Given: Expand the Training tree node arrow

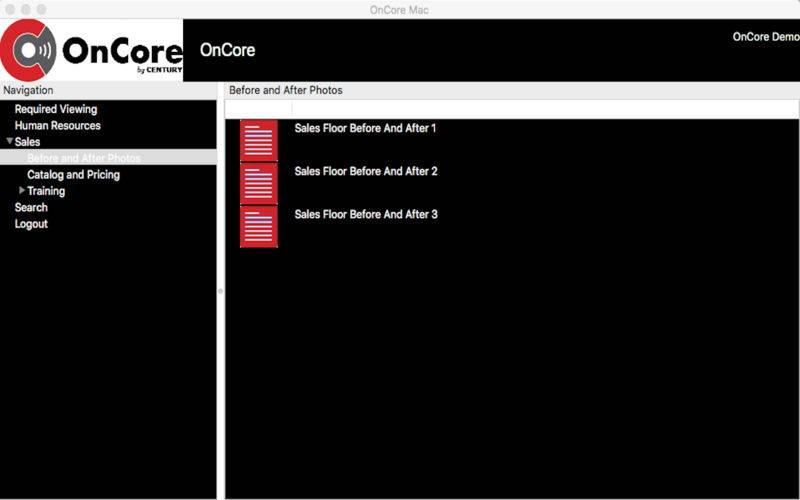Looking at the screenshot, I should click(x=22, y=190).
